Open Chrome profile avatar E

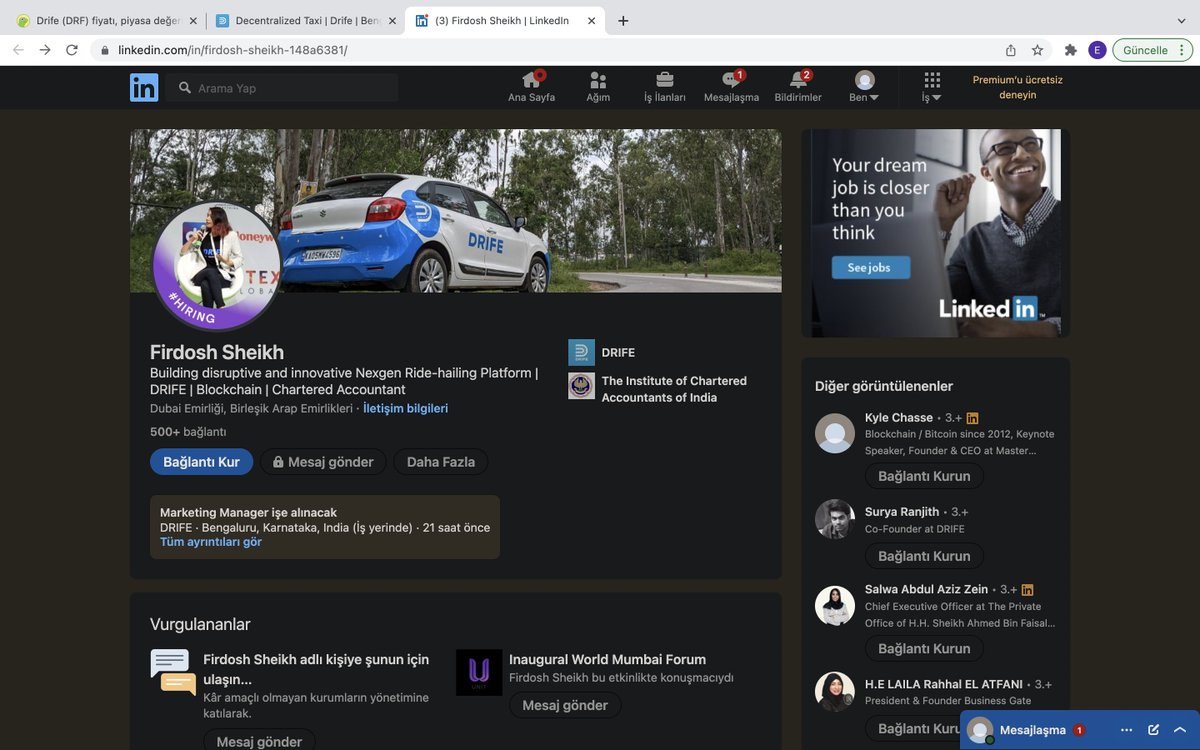[1097, 50]
